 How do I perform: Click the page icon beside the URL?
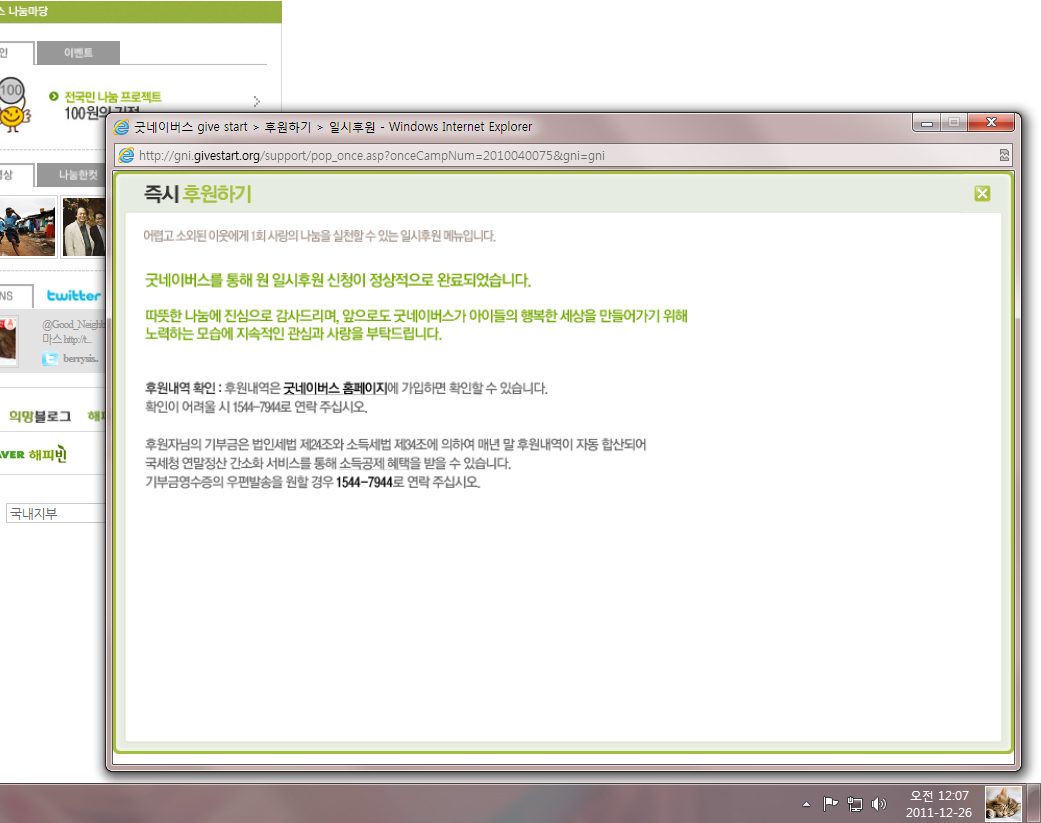[126, 155]
